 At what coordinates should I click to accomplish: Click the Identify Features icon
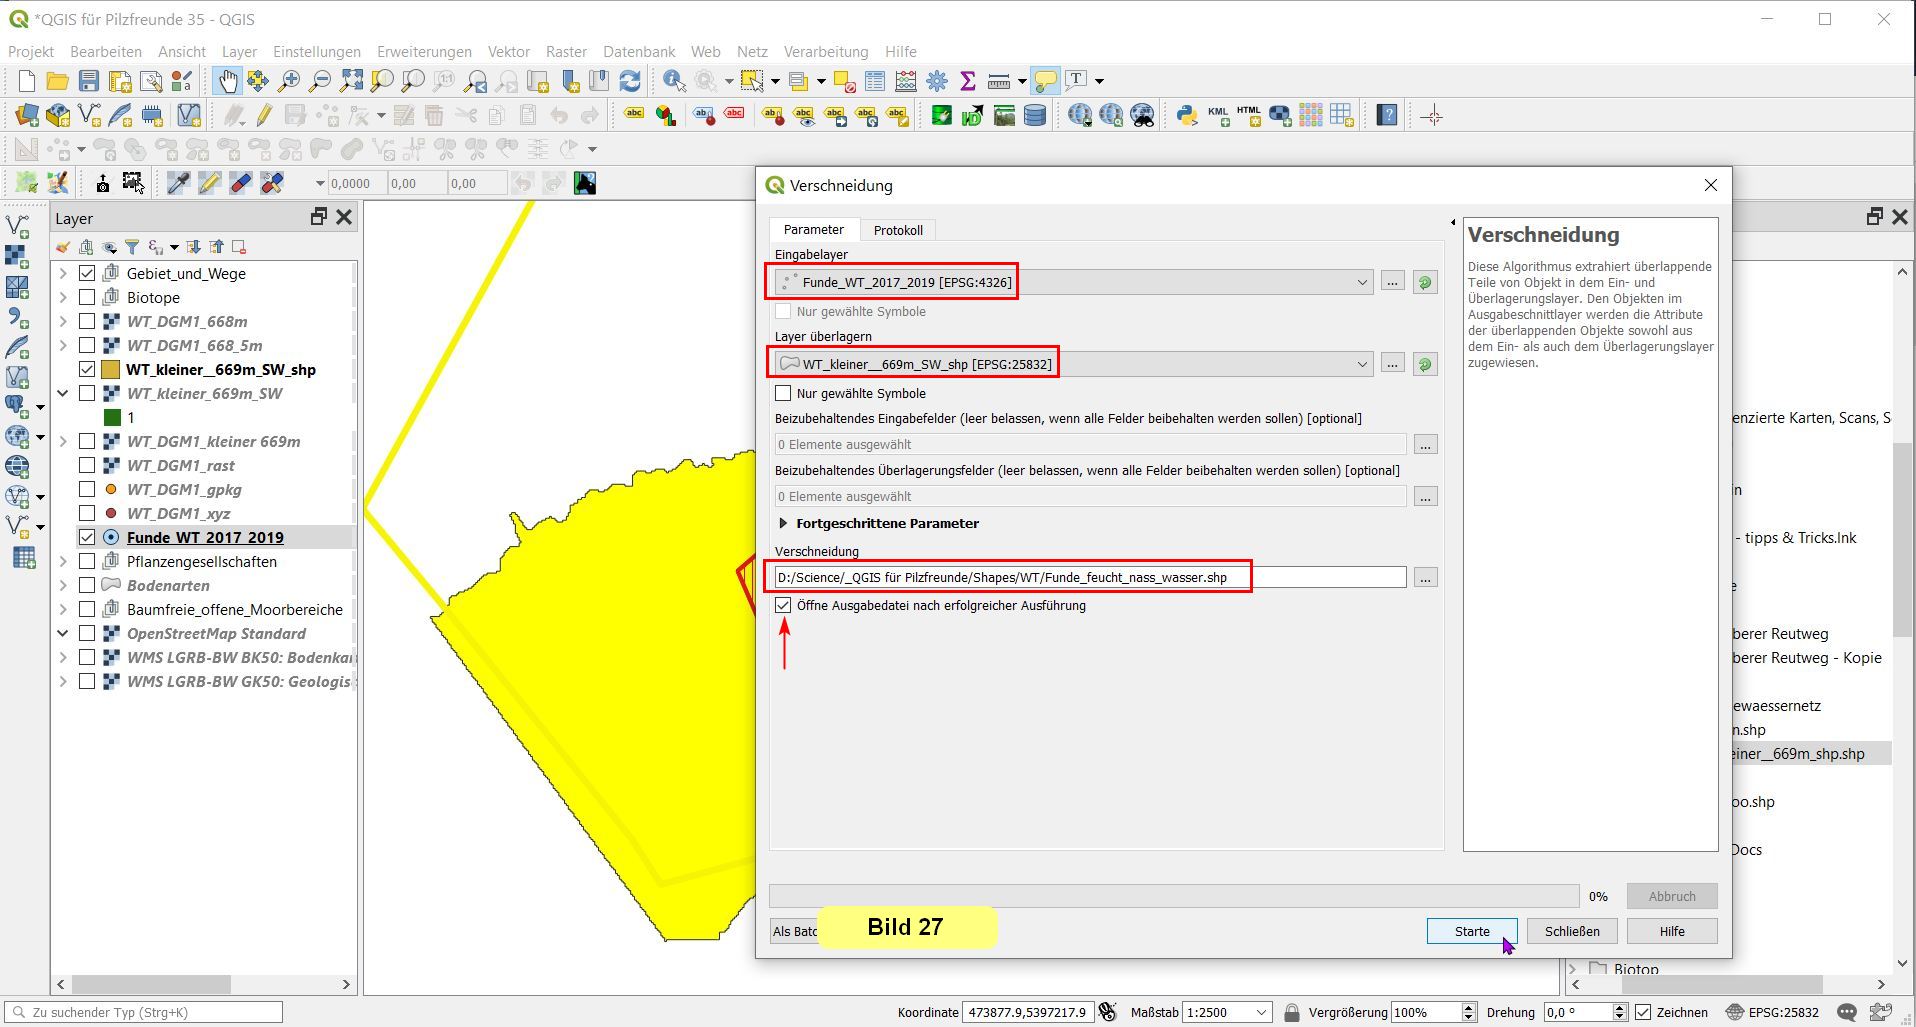coord(674,81)
